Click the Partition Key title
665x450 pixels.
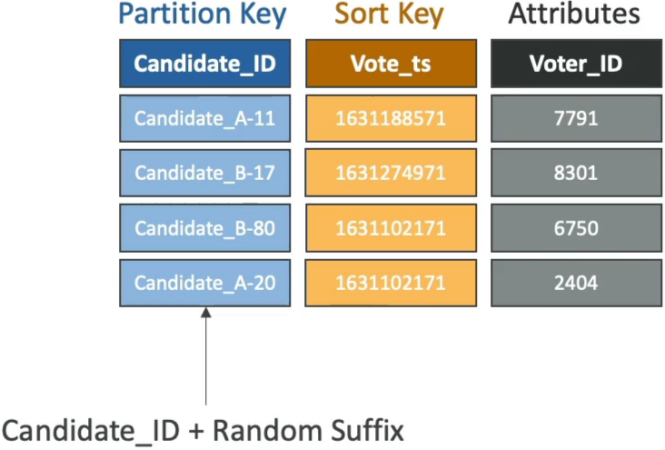coord(203,14)
